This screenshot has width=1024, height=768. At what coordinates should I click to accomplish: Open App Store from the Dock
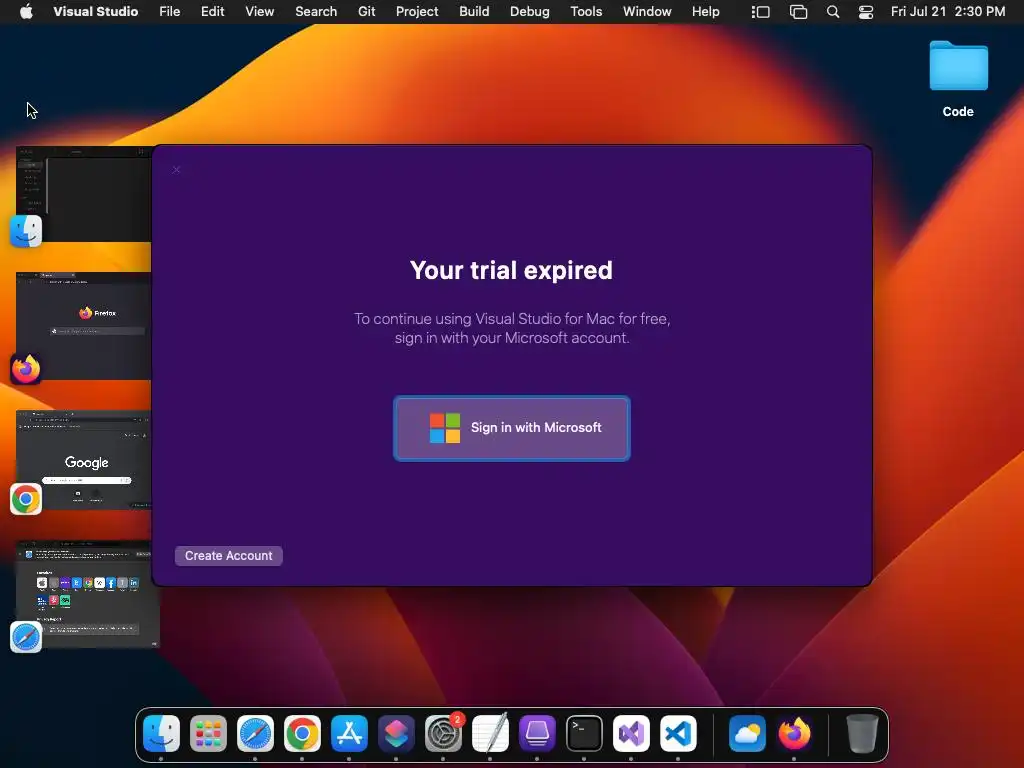pyautogui.click(x=349, y=733)
